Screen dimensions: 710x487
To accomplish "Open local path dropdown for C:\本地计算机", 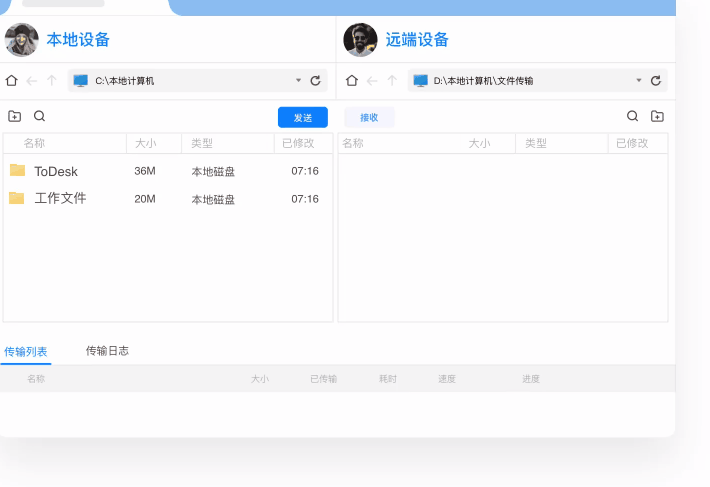I will point(298,80).
